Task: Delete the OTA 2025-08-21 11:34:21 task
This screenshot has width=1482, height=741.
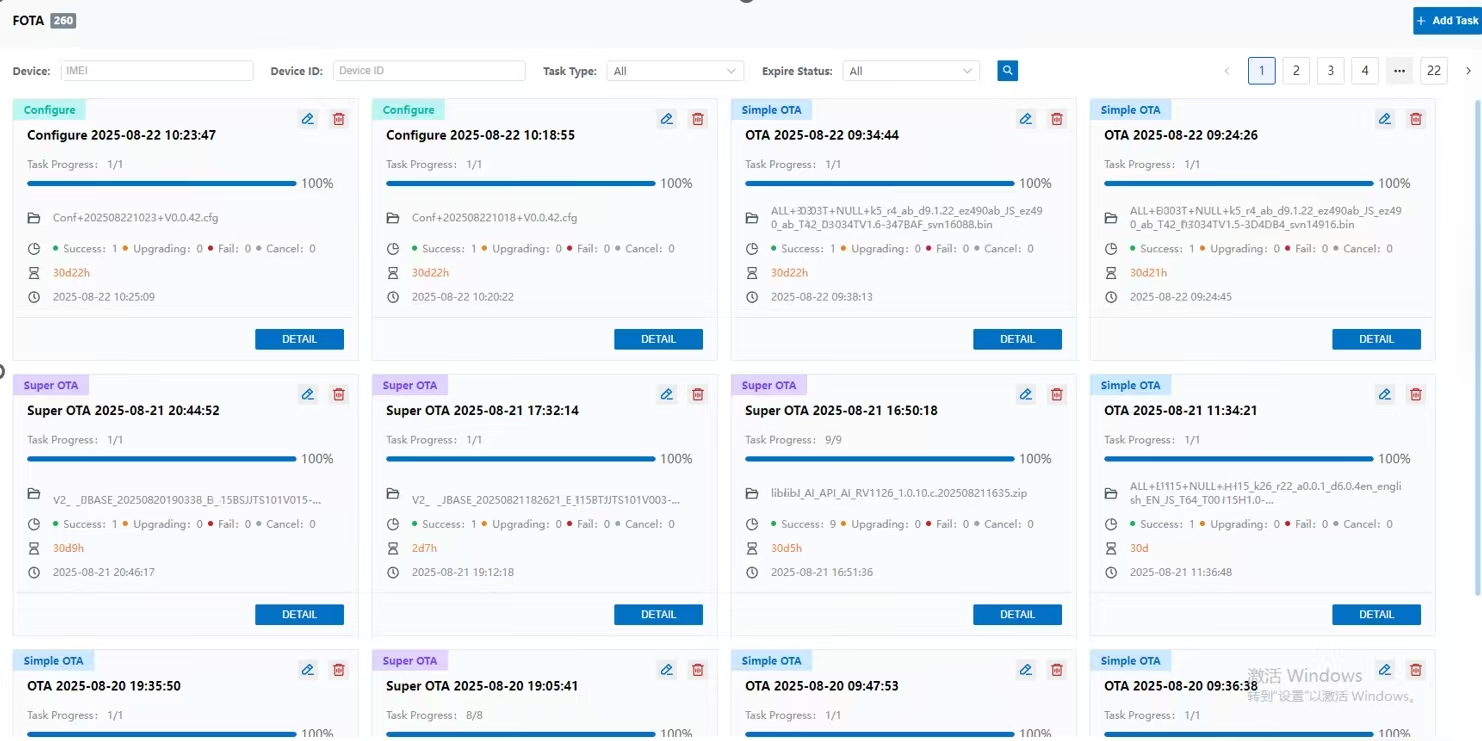Action: click(x=1416, y=394)
